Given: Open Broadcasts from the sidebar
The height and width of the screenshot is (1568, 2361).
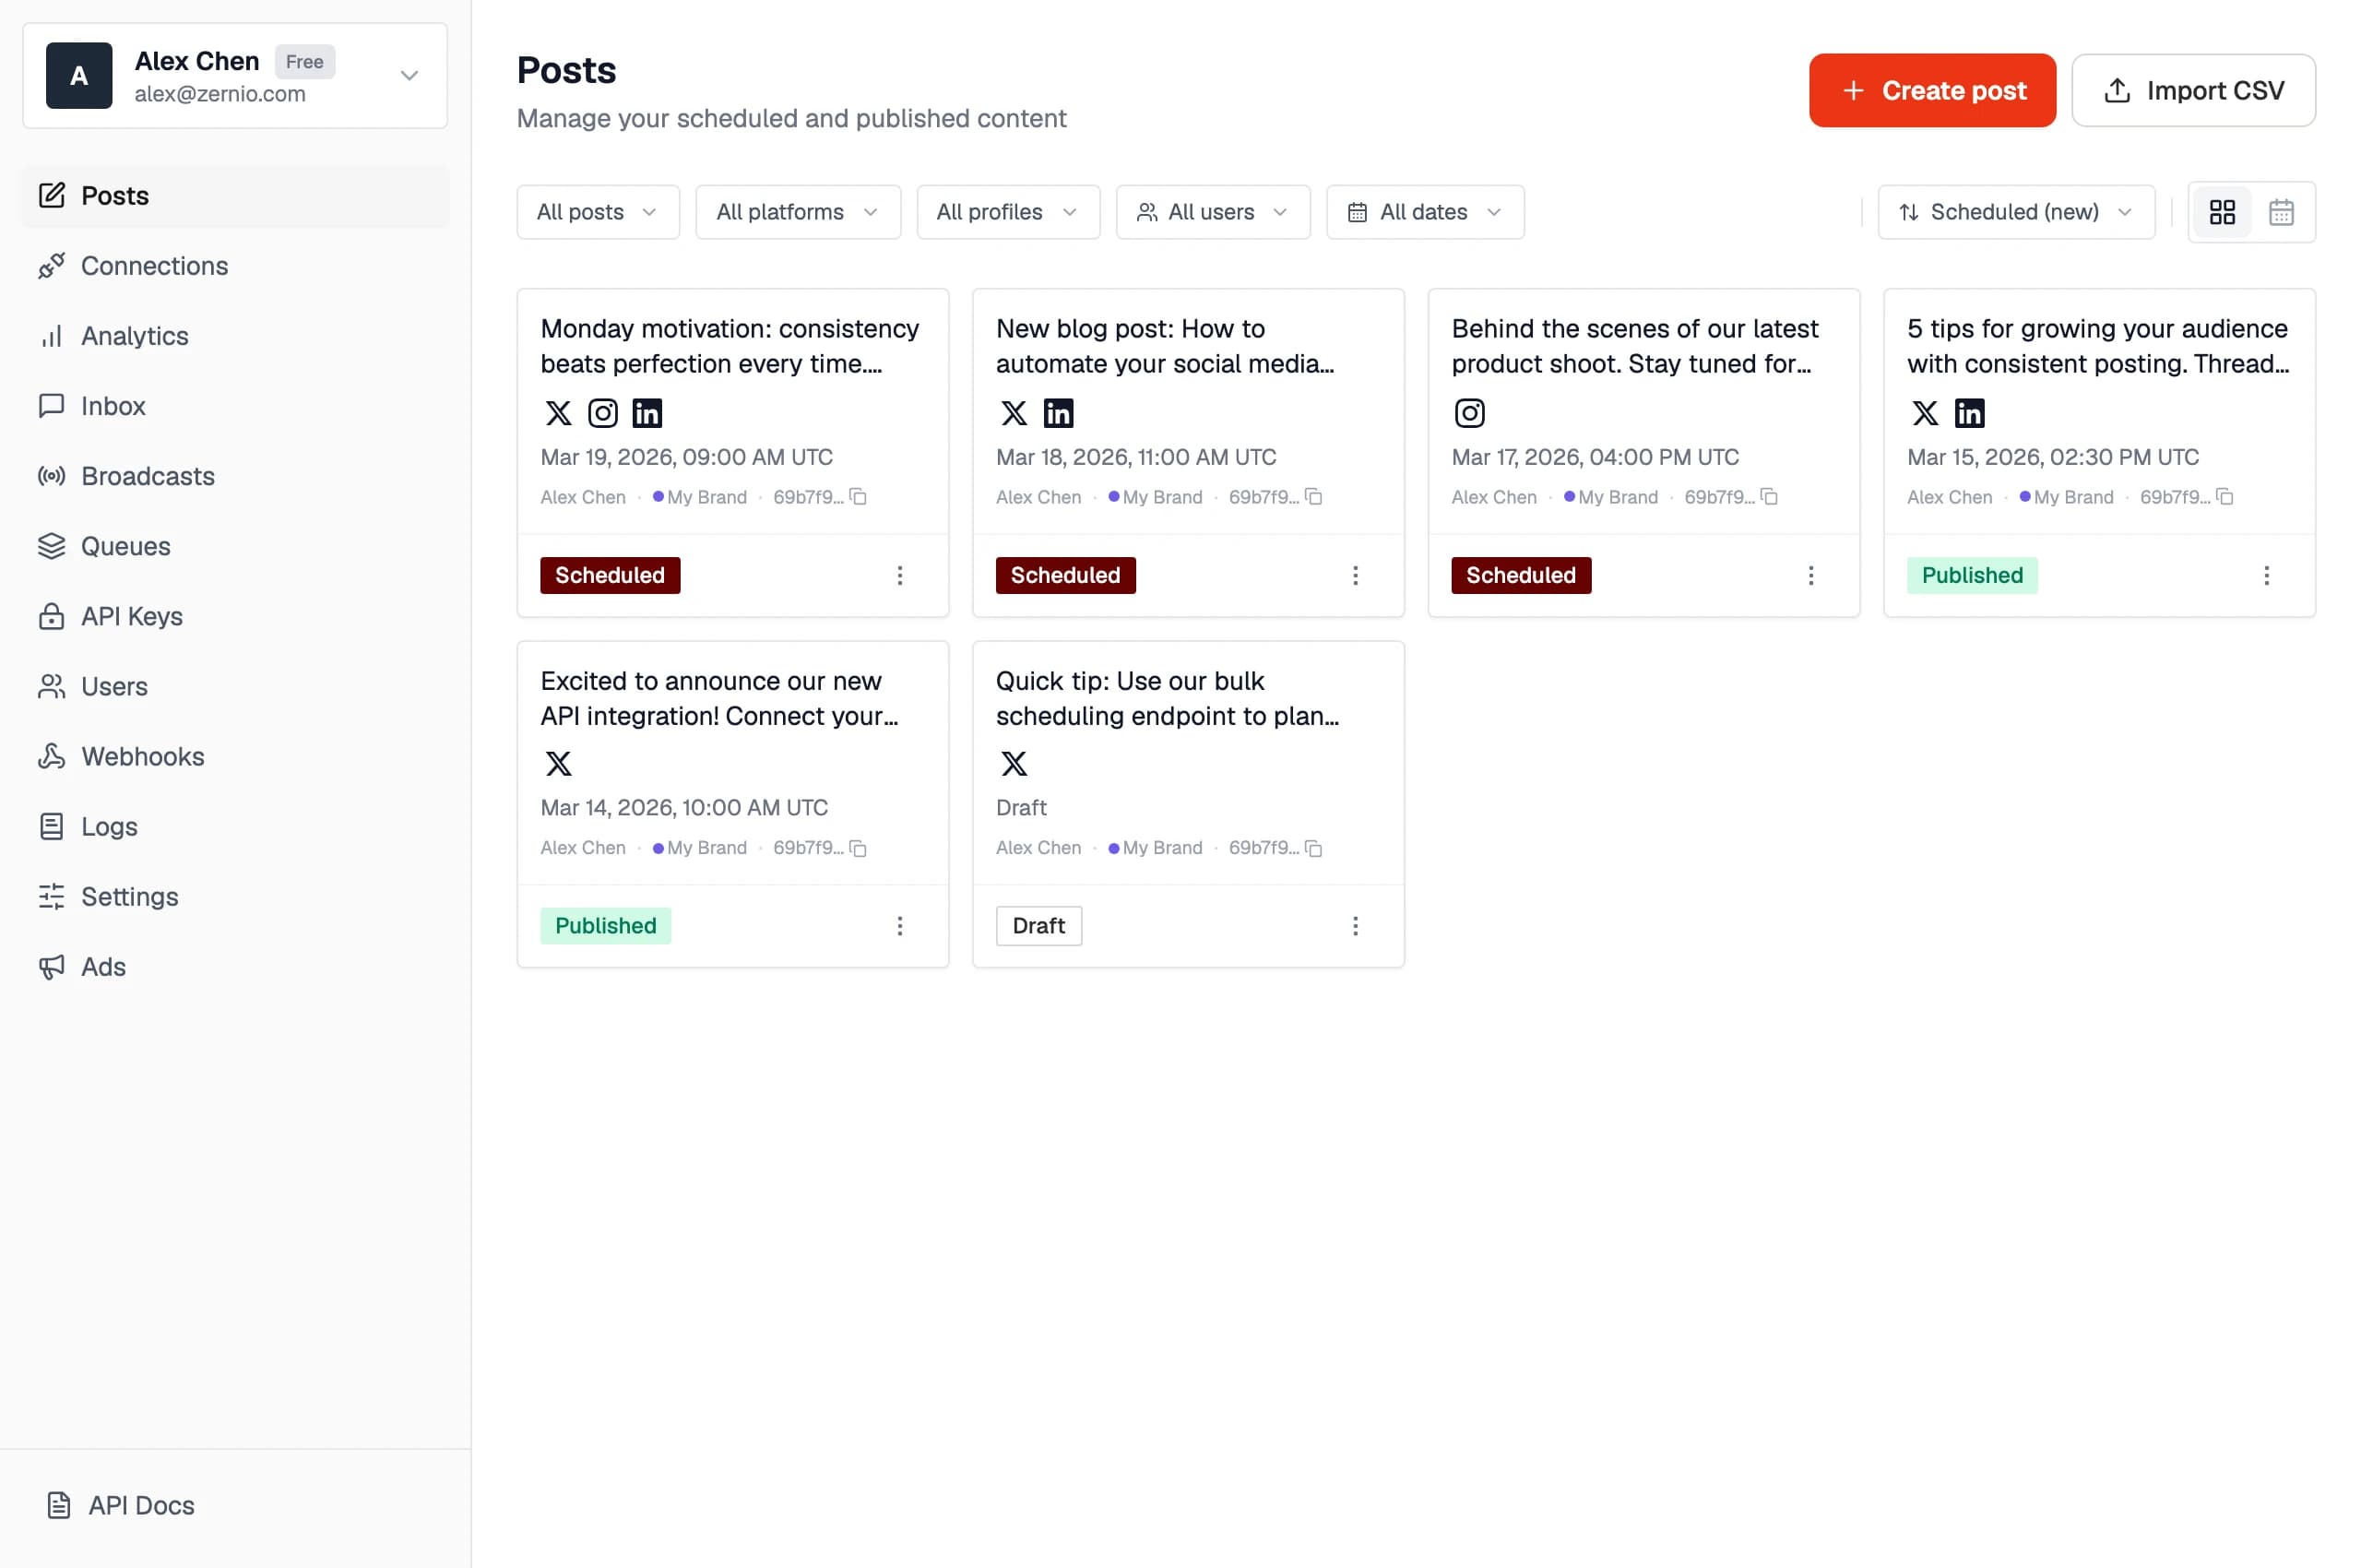Looking at the screenshot, I should pyautogui.click(x=146, y=476).
